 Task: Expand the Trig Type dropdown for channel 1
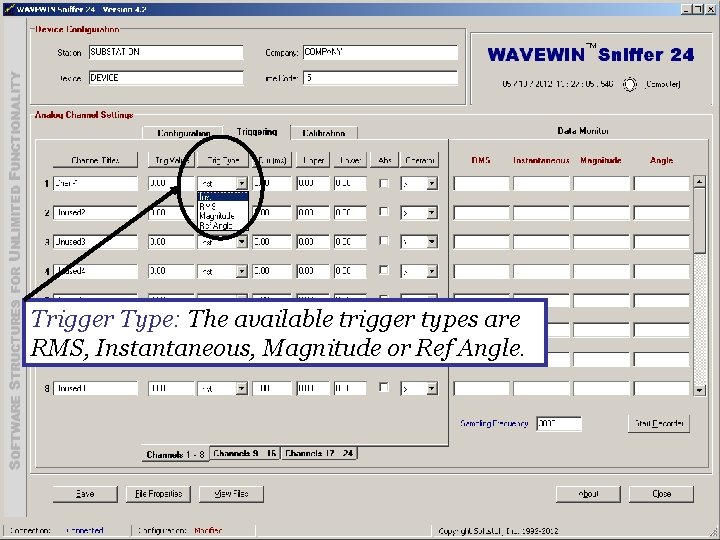click(242, 183)
